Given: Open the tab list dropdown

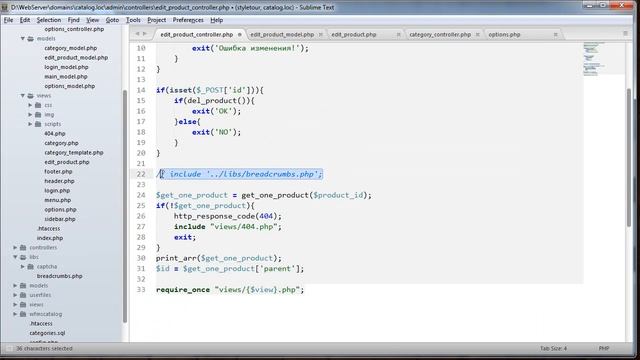Looking at the screenshot, I should [625, 33].
